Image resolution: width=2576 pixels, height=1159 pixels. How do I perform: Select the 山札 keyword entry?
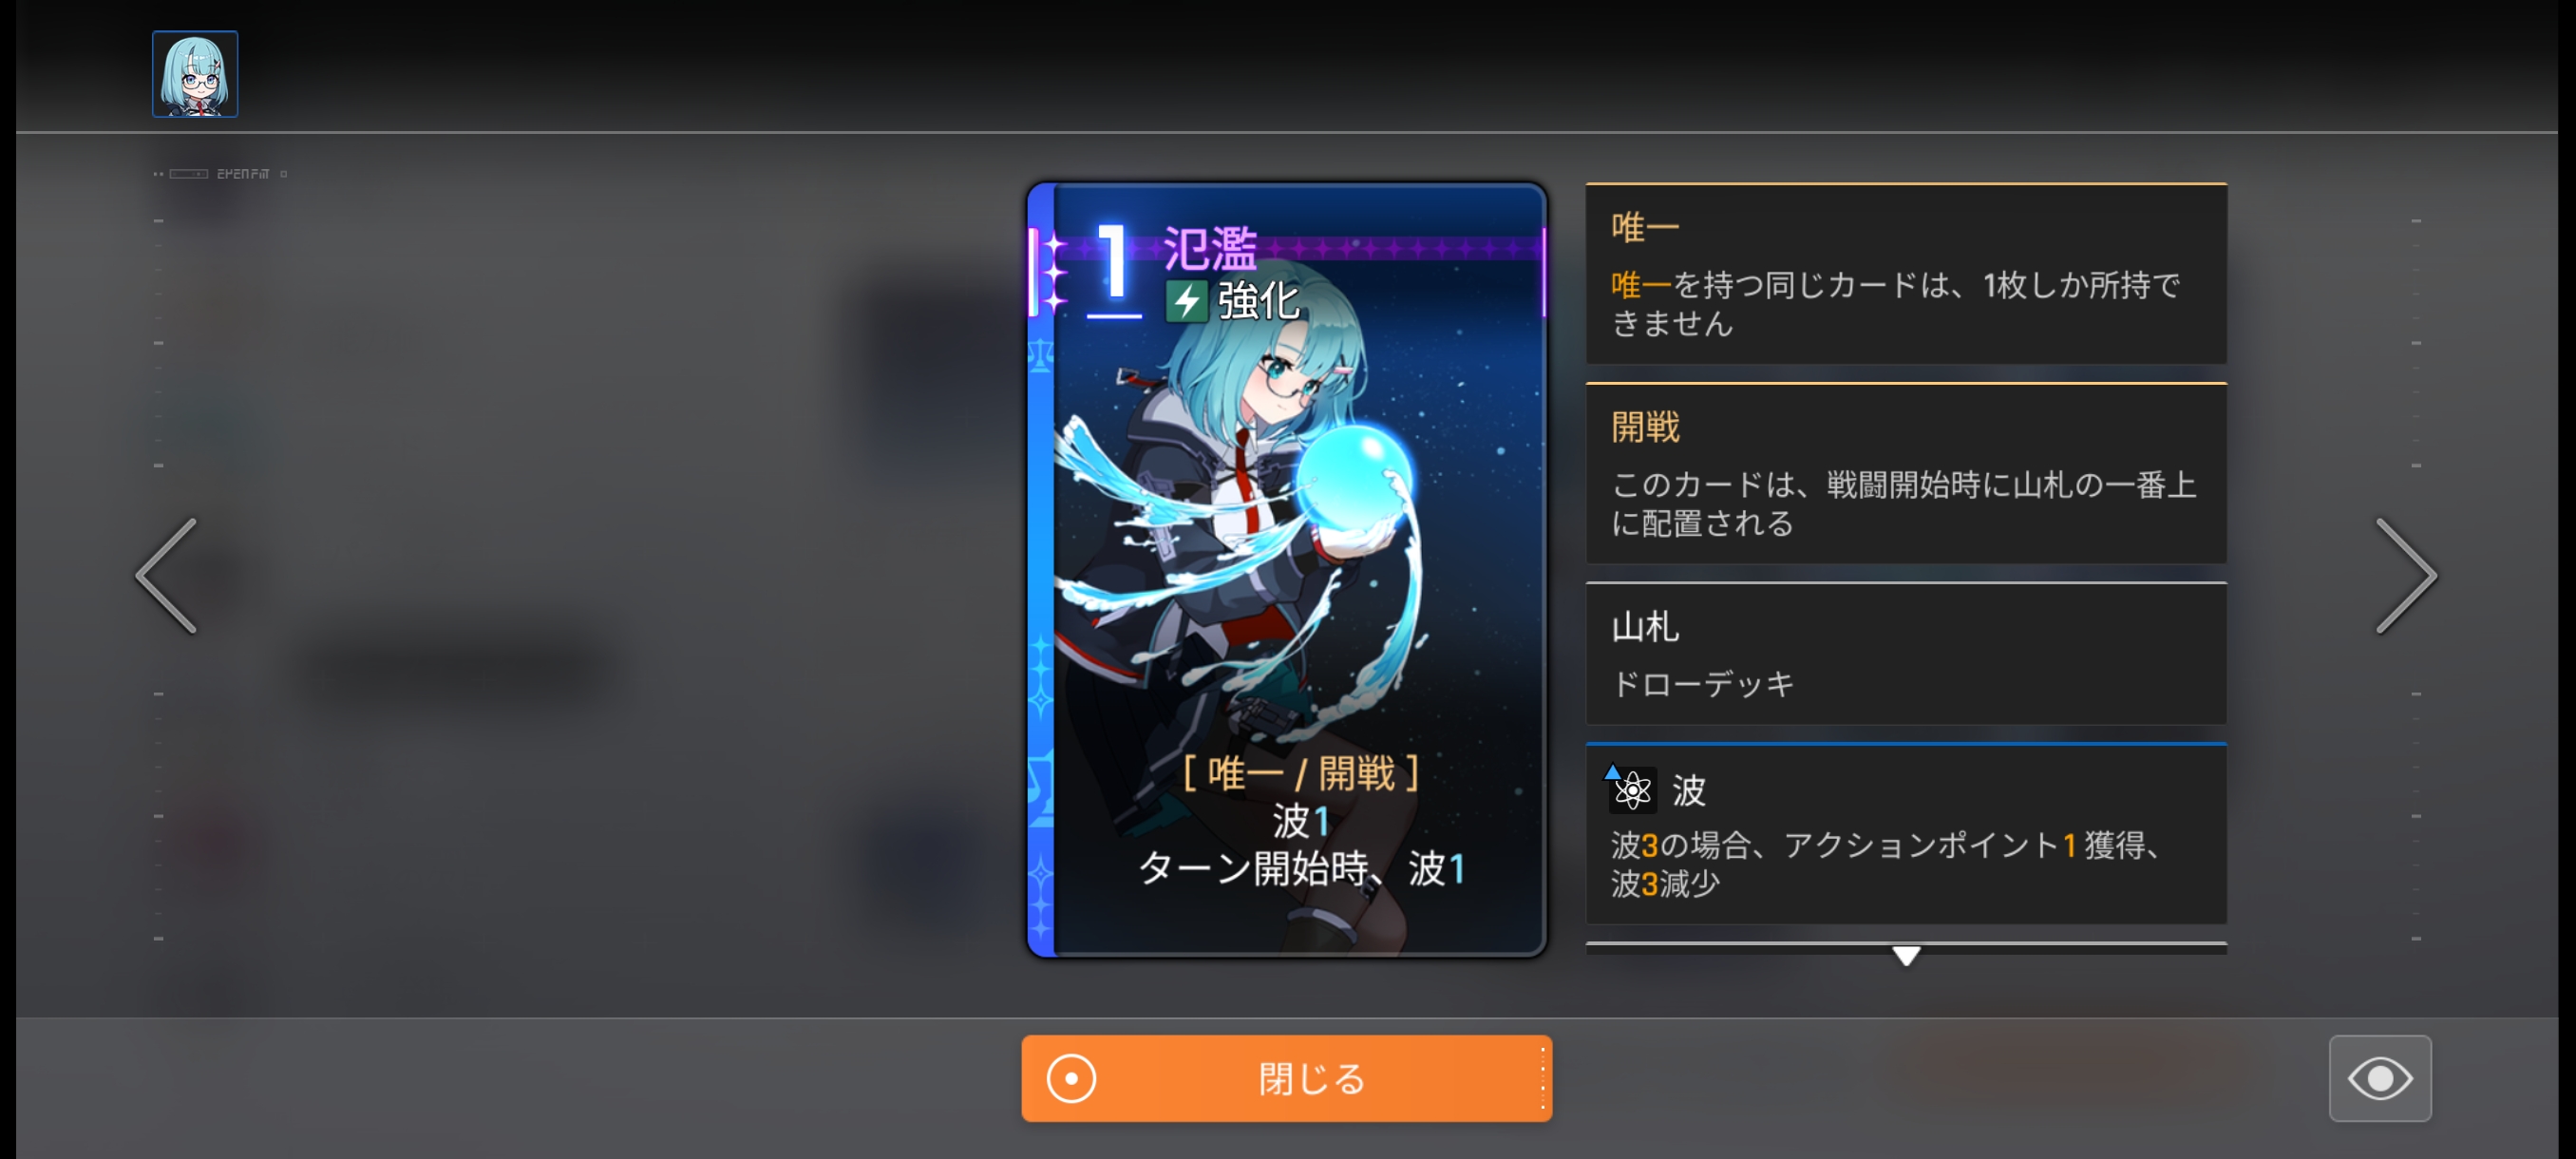pos(1906,653)
